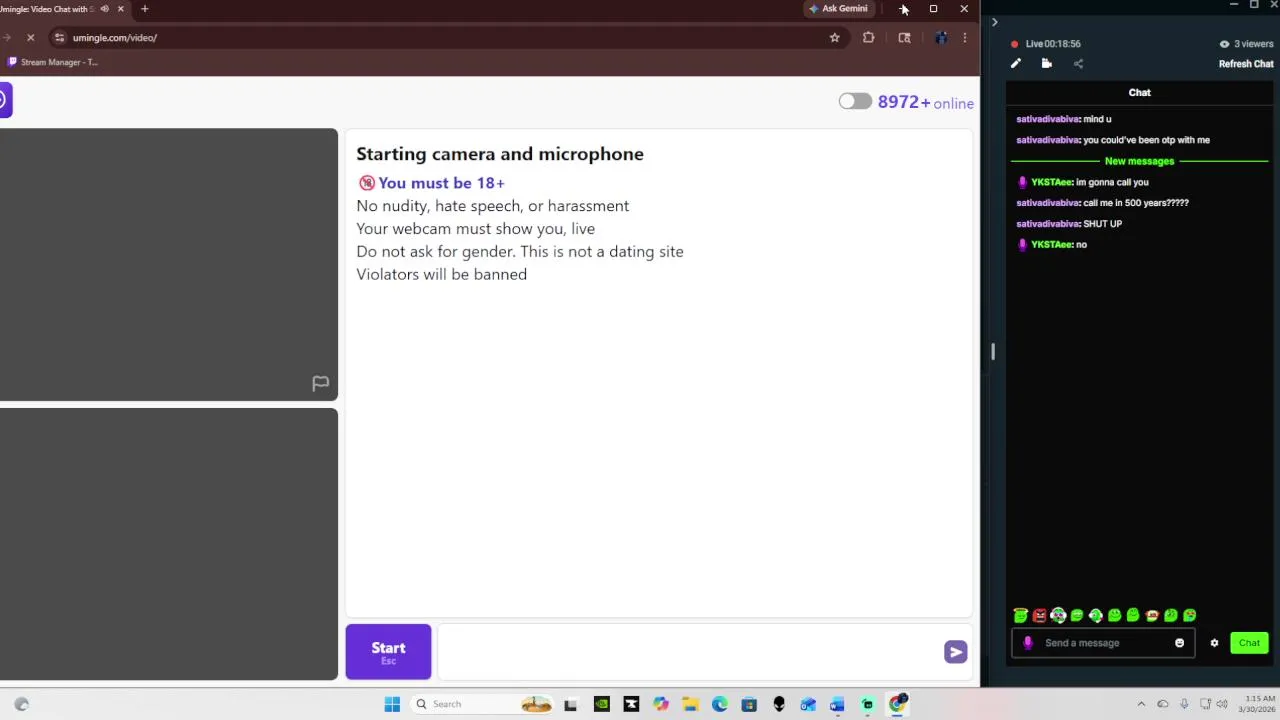Screen dimensions: 1280x720
Task: Open Chrome three-dot menu
Action: pyautogui.click(x=964, y=38)
